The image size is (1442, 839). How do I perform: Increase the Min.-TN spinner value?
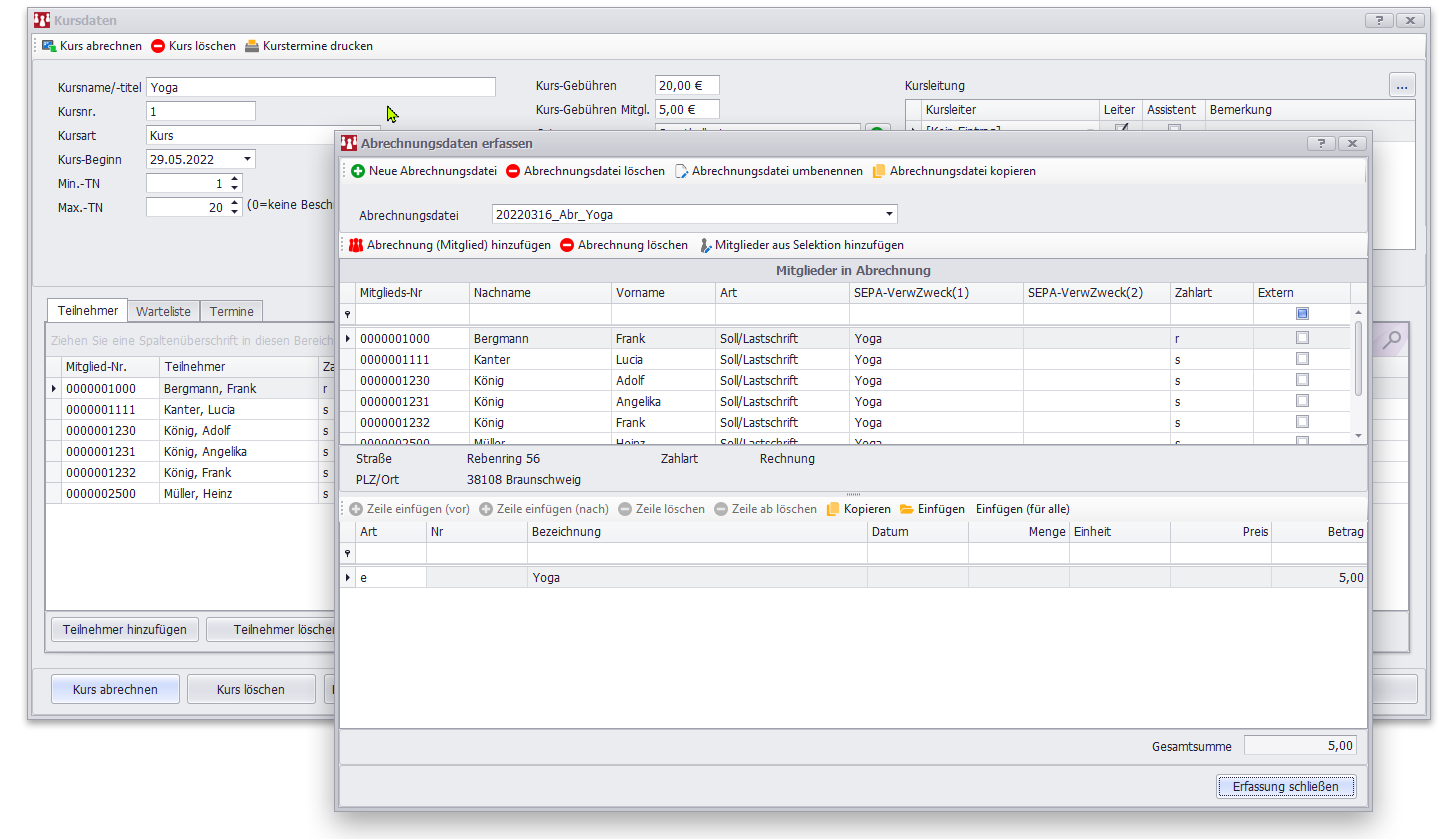(x=235, y=179)
